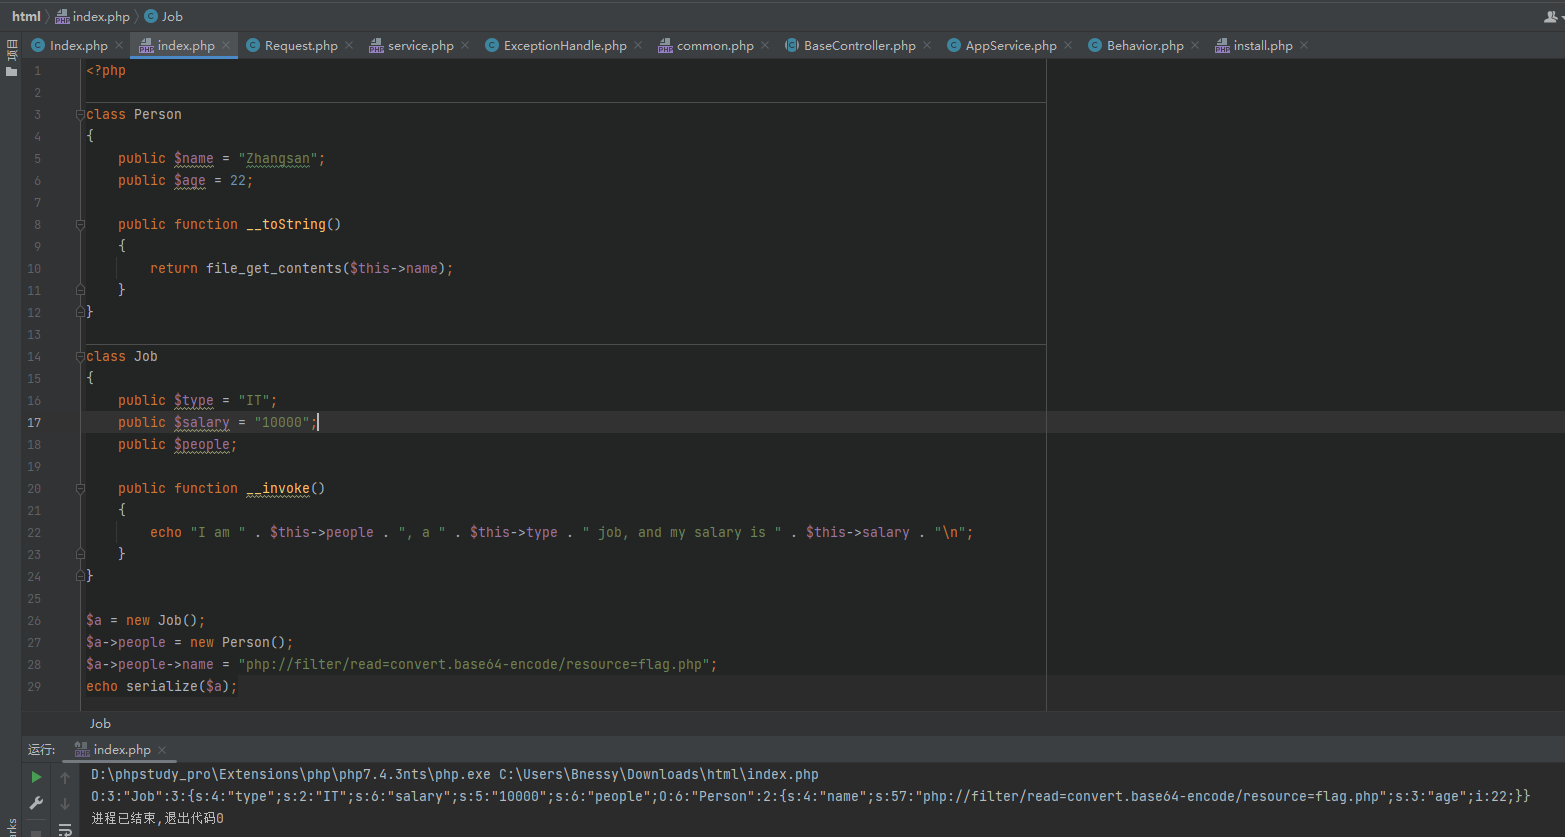The height and width of the screenshot is (837, 1565).
Task: Click html breadcrumb in navigation bar
Action: pyautogui.click(x=26, y=16)
